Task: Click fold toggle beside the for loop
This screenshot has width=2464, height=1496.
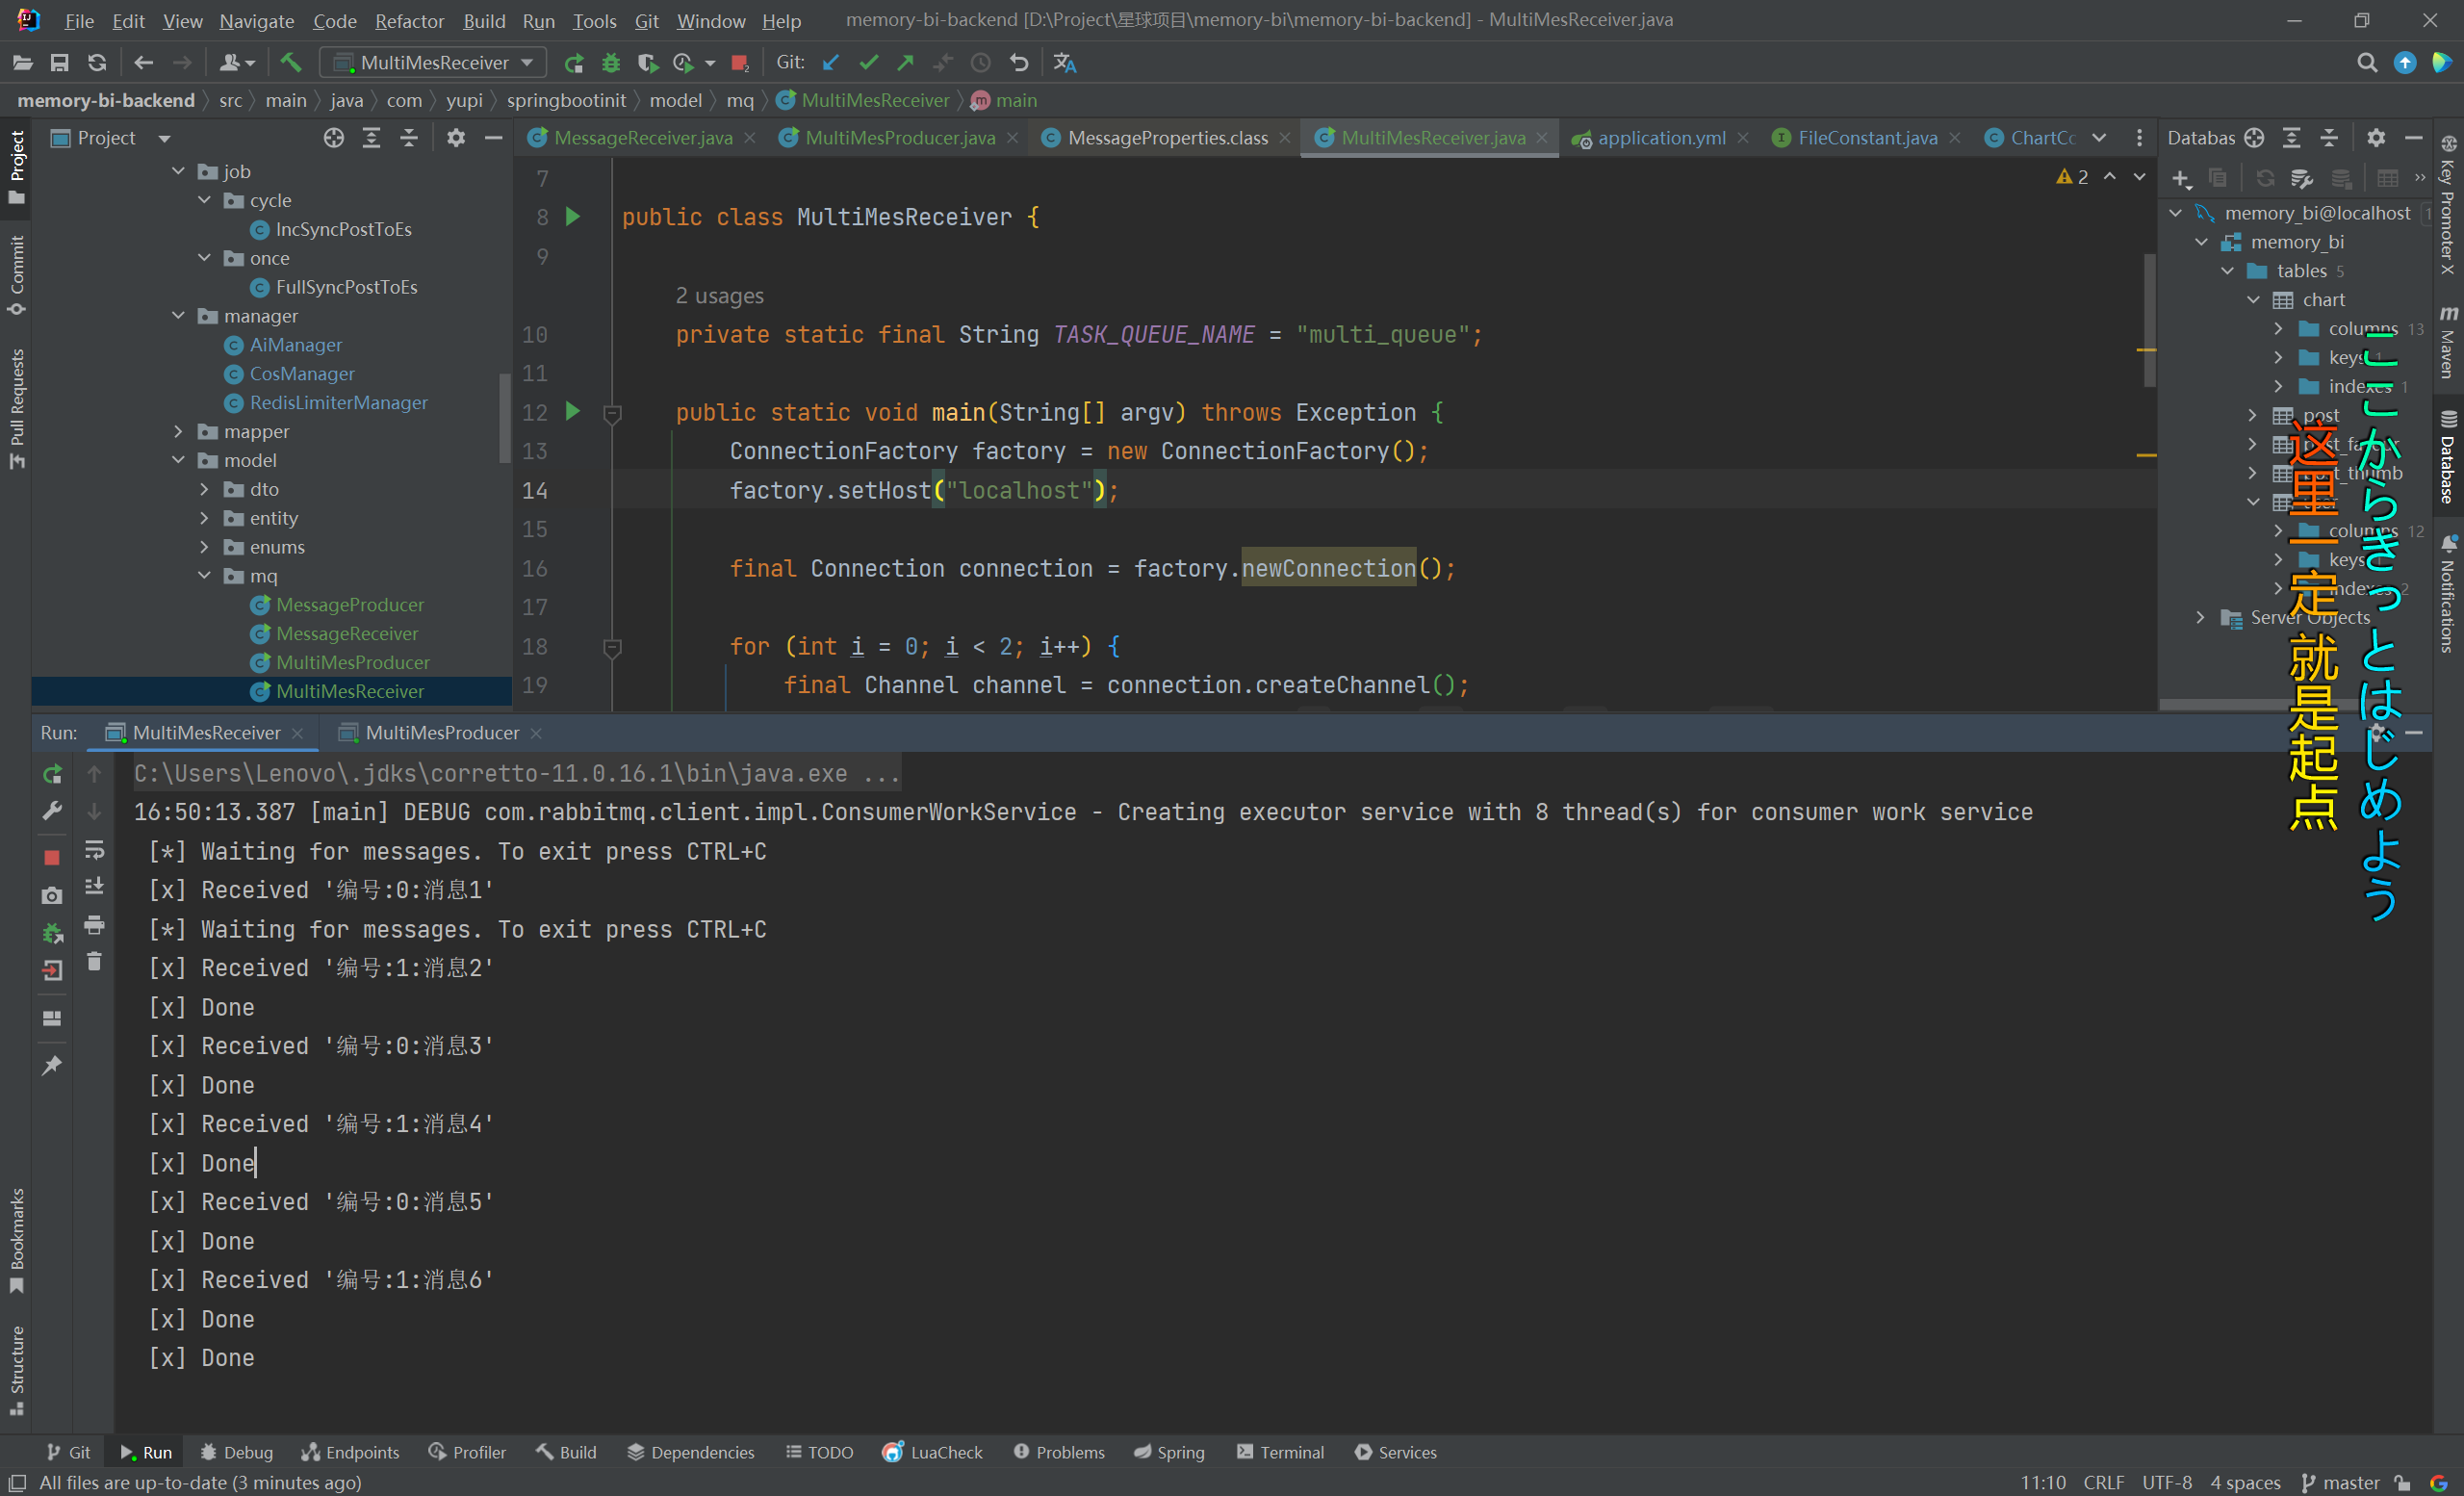Action: pyautogui.click(x=613, y=647)
